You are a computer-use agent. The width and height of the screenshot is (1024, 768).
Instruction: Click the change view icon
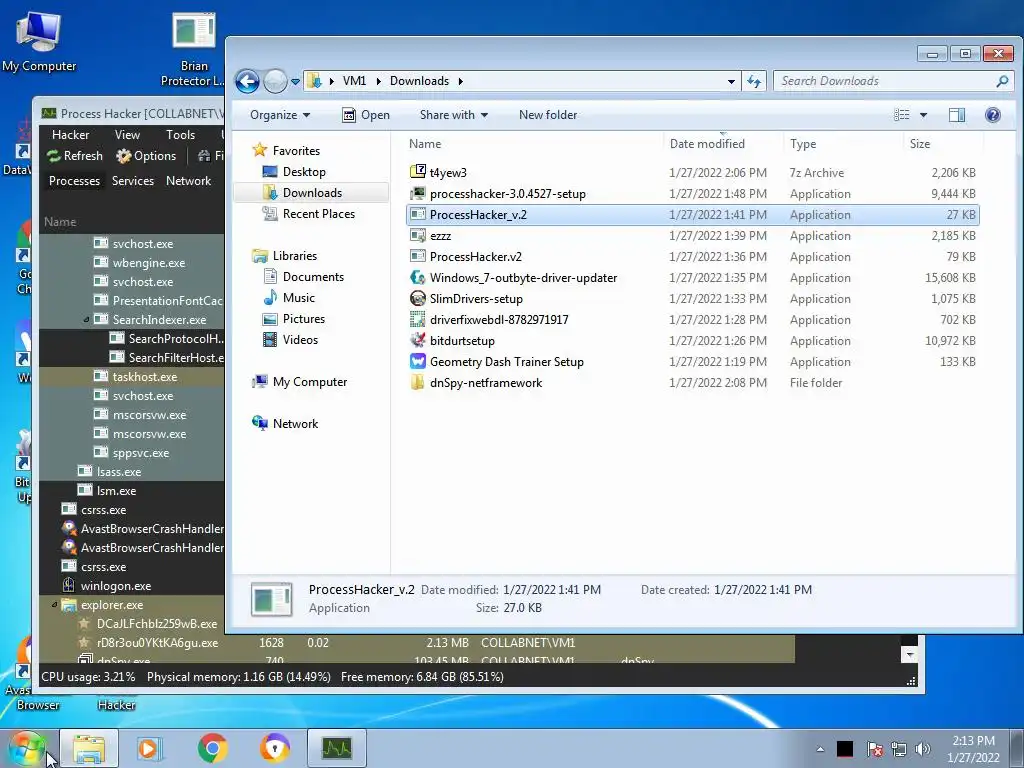[902, 115]
